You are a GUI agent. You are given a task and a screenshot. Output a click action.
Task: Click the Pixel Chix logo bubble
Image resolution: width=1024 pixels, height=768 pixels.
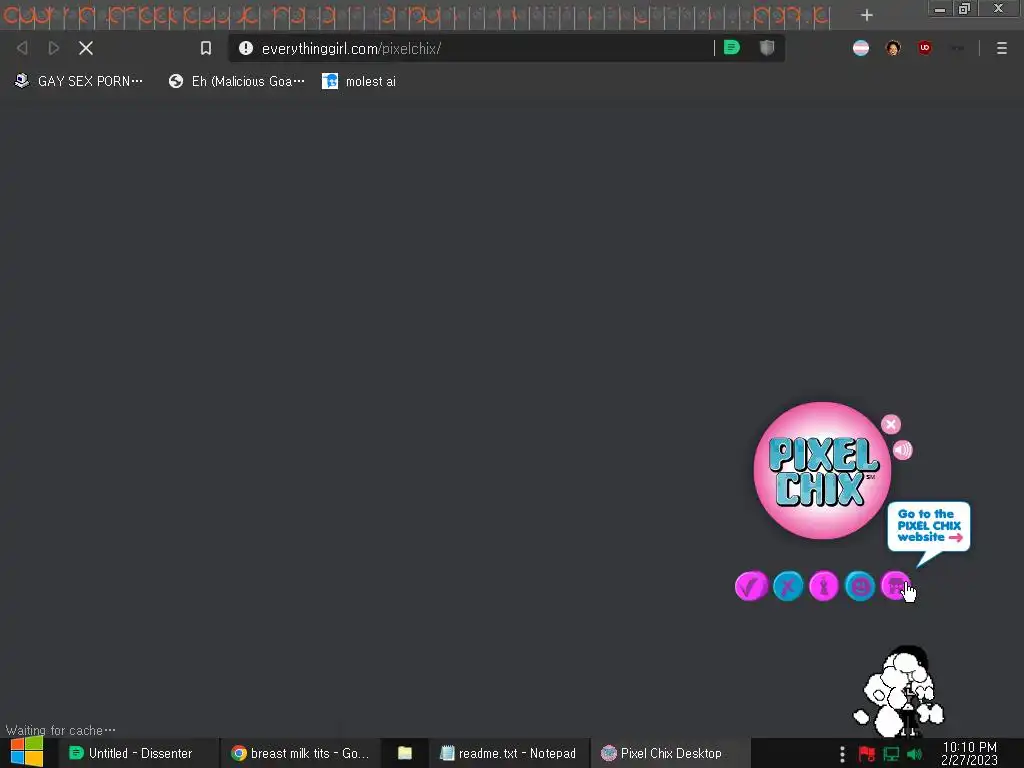pos(822,470)
